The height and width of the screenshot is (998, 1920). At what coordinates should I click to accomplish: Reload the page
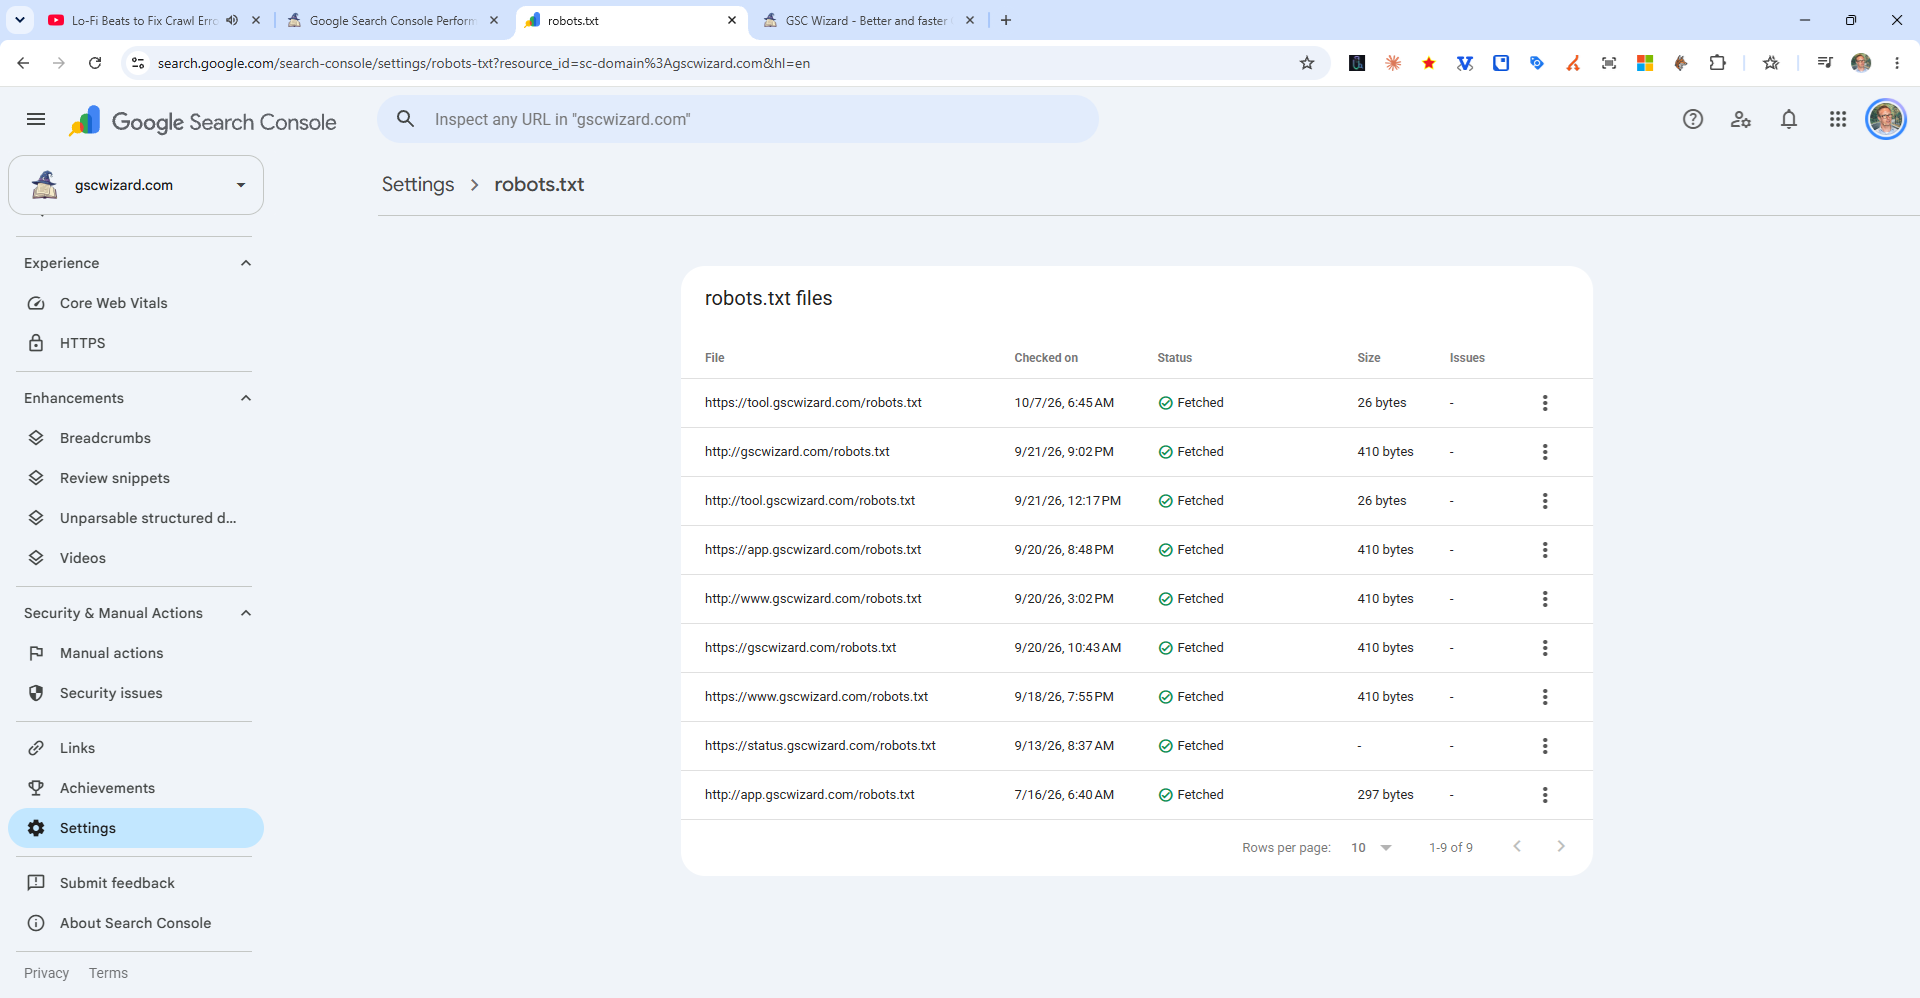click(x=95, y=63)
